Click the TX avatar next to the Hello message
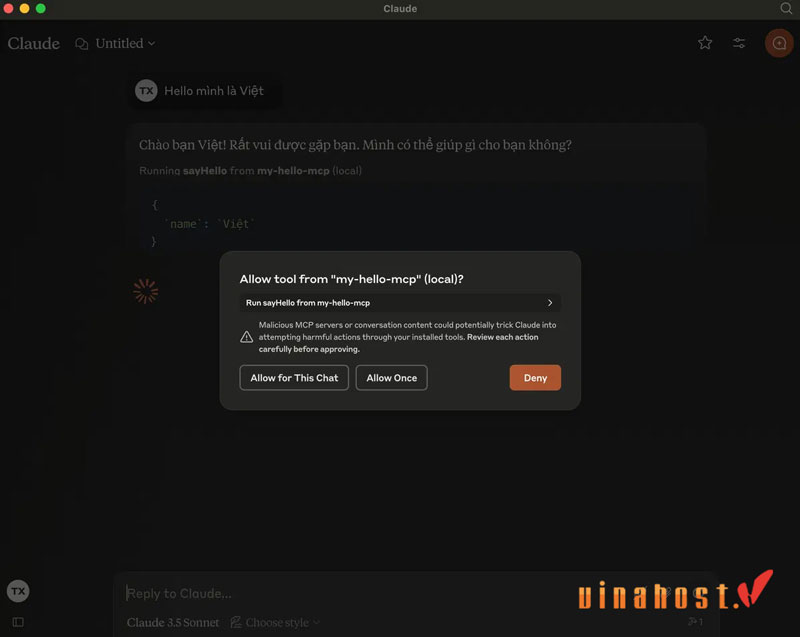 (146, 91)
